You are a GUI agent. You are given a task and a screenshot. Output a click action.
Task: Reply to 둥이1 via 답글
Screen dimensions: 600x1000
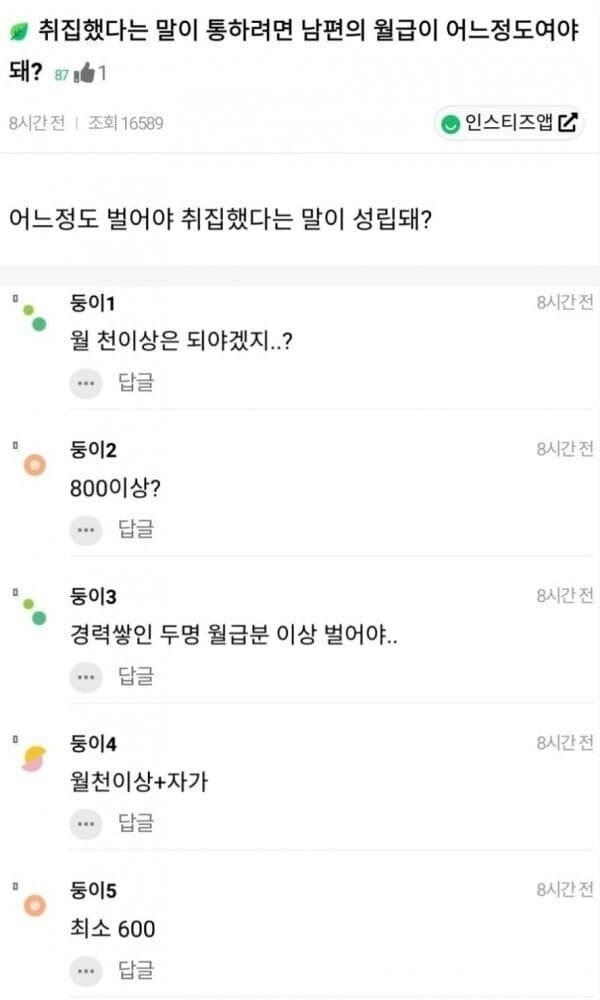pyautogui.click(x=136, y=382)
